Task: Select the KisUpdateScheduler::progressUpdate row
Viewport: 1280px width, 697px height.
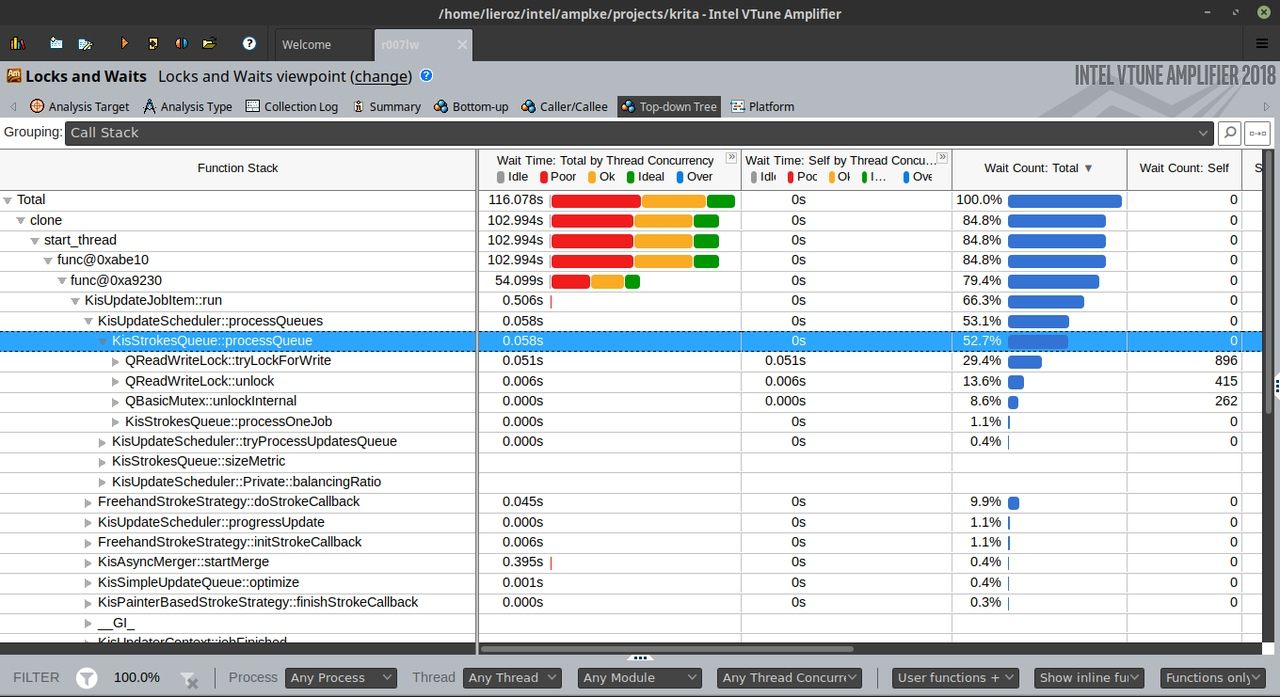Action: (x=630, y=522)
